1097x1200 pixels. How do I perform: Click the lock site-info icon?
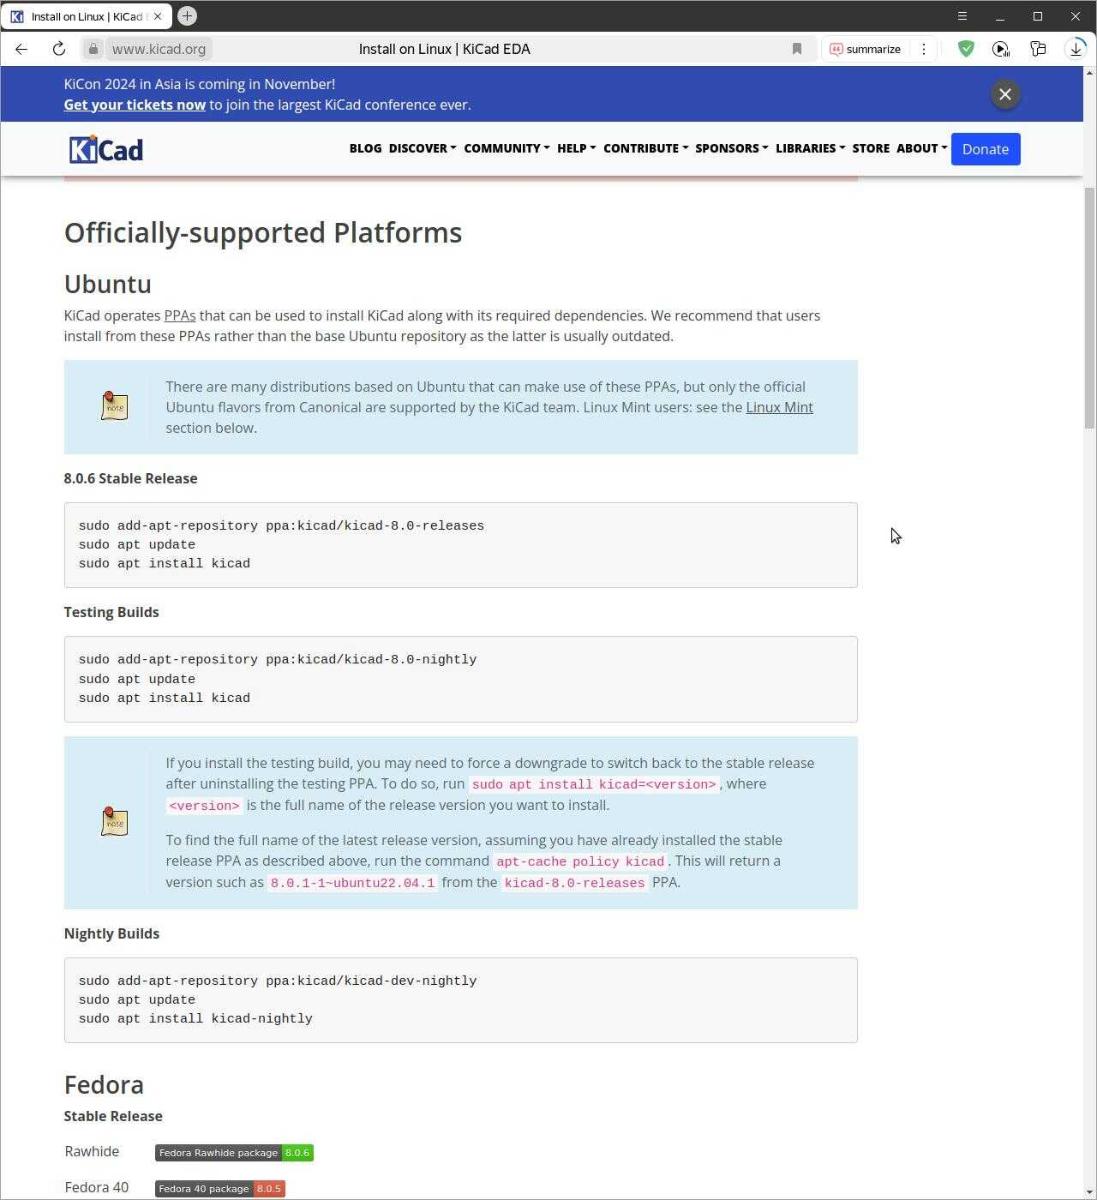(92, 49)
